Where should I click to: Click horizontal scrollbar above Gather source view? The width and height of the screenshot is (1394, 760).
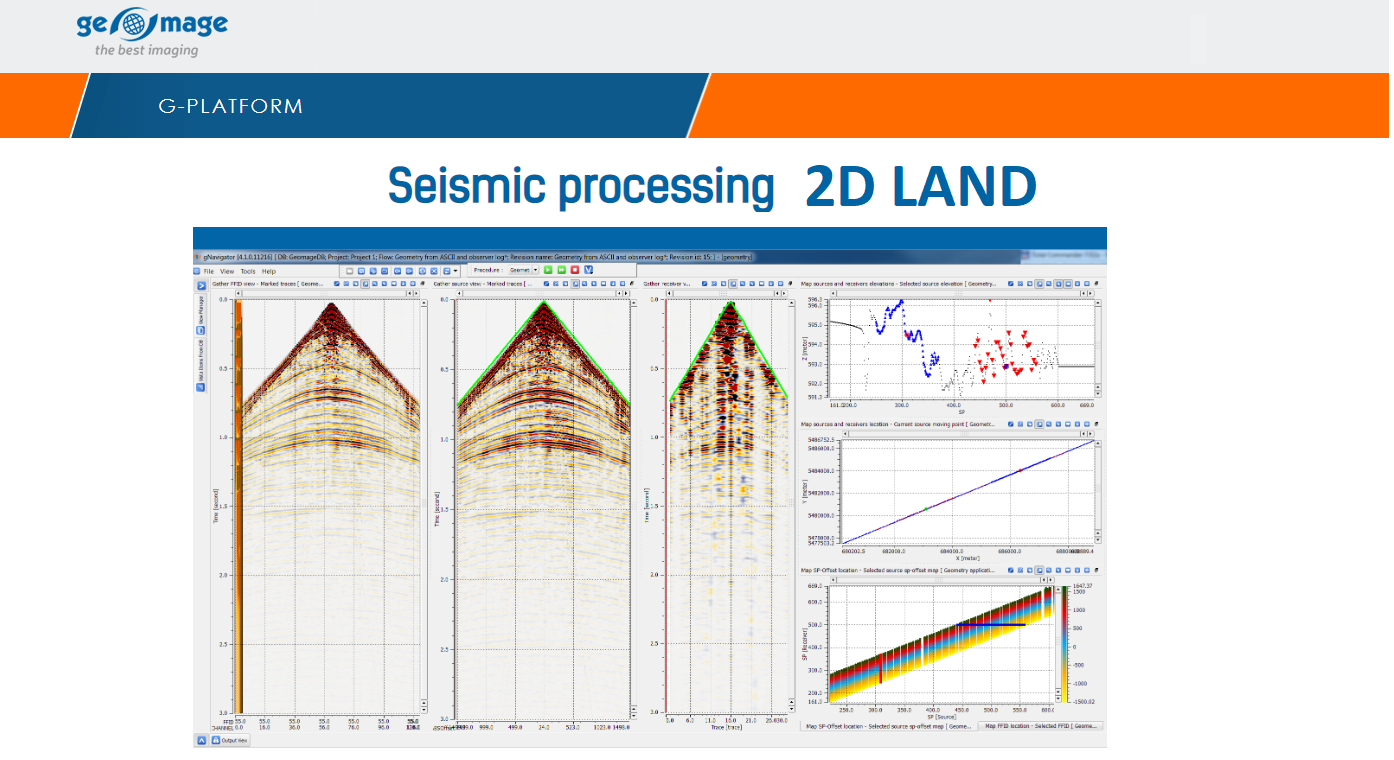(543, 294)
